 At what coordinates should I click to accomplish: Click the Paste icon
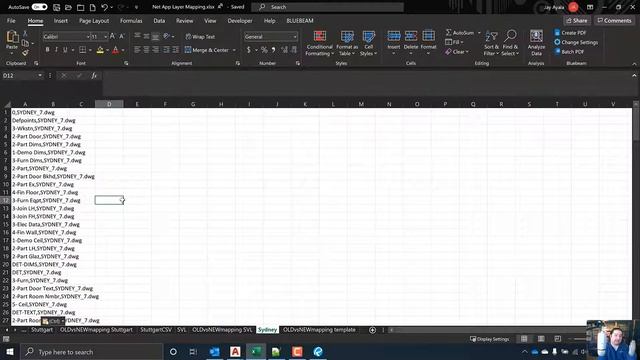(12, 38)
